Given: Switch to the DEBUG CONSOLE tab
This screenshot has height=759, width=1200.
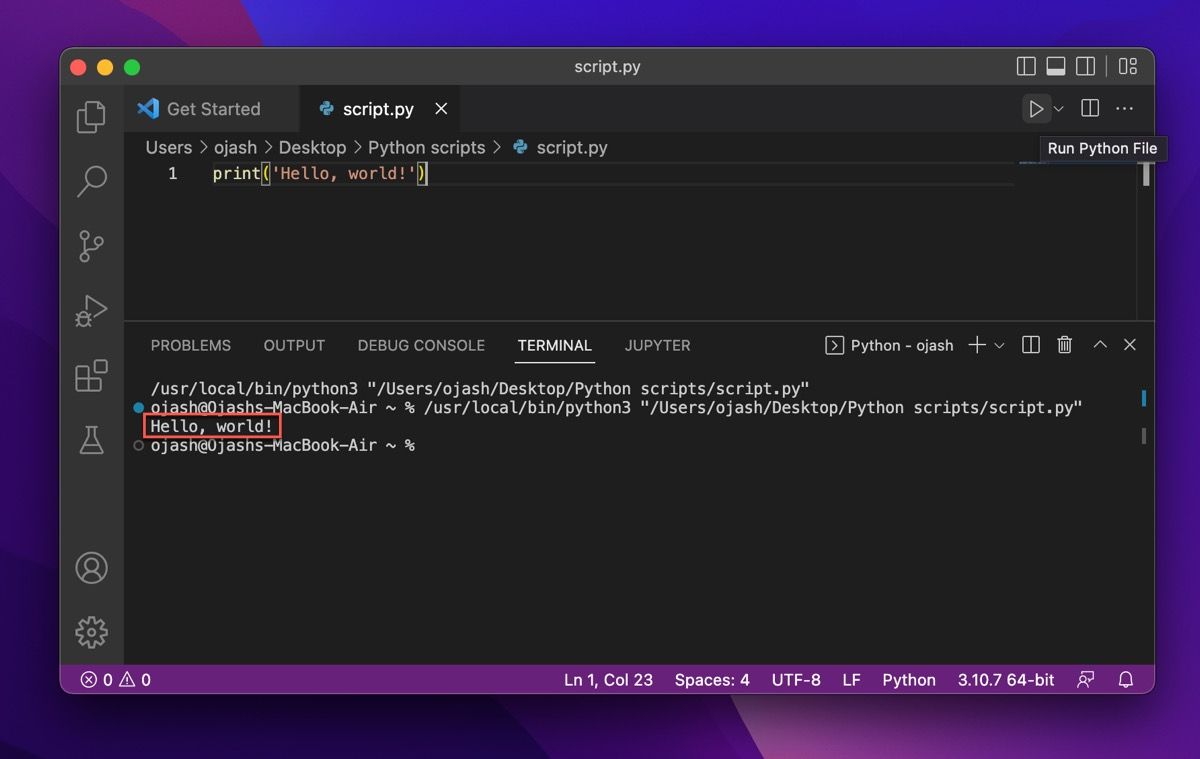Looking at the screenshot, I should pyautogui.click(x=421, y=345).
